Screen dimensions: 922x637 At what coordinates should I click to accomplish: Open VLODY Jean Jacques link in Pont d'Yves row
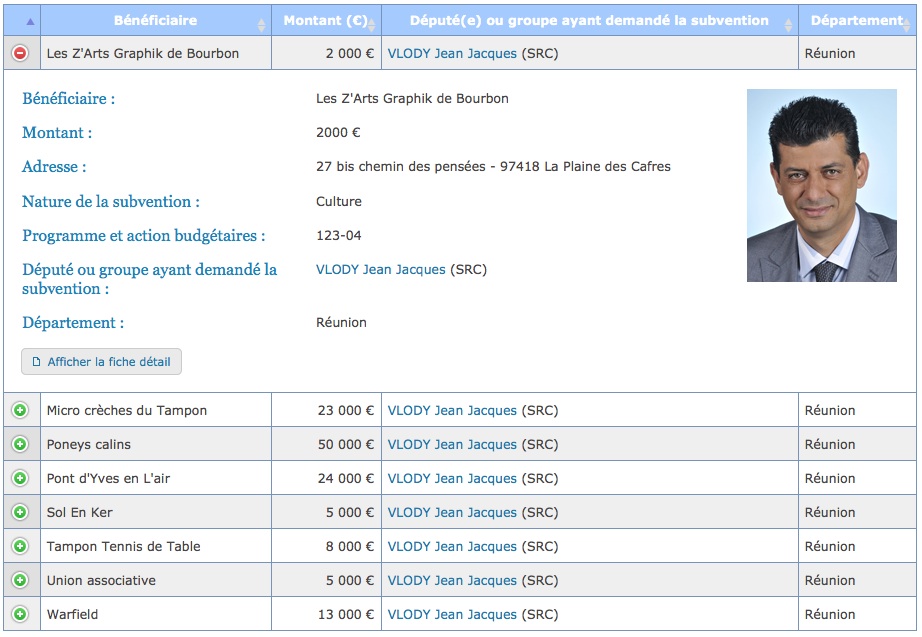452,479
